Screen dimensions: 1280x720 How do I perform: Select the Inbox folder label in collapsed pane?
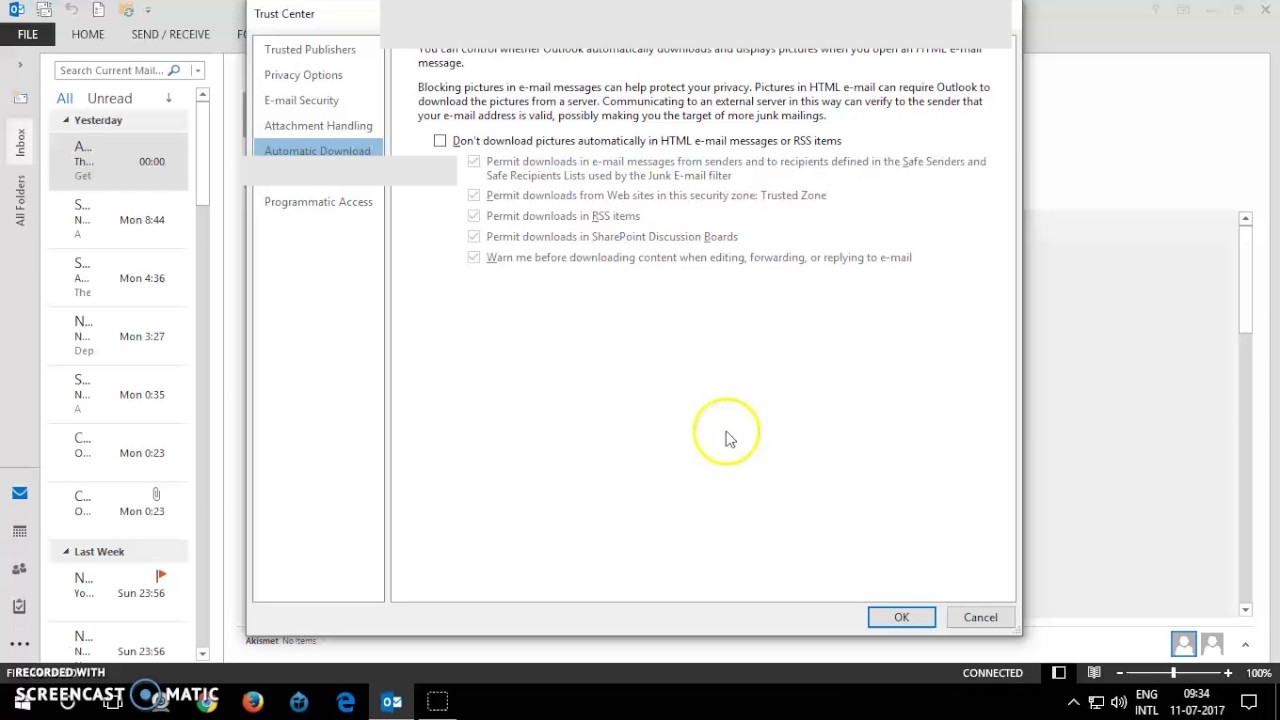[20, 142]
